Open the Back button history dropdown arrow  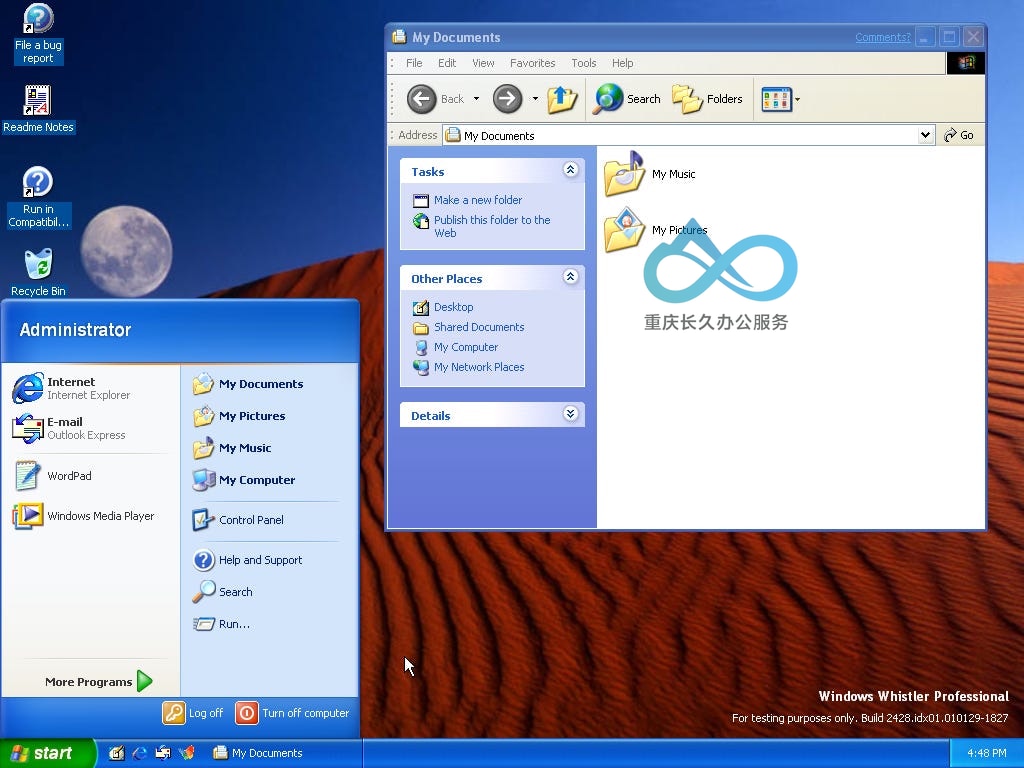coord(476,99)
